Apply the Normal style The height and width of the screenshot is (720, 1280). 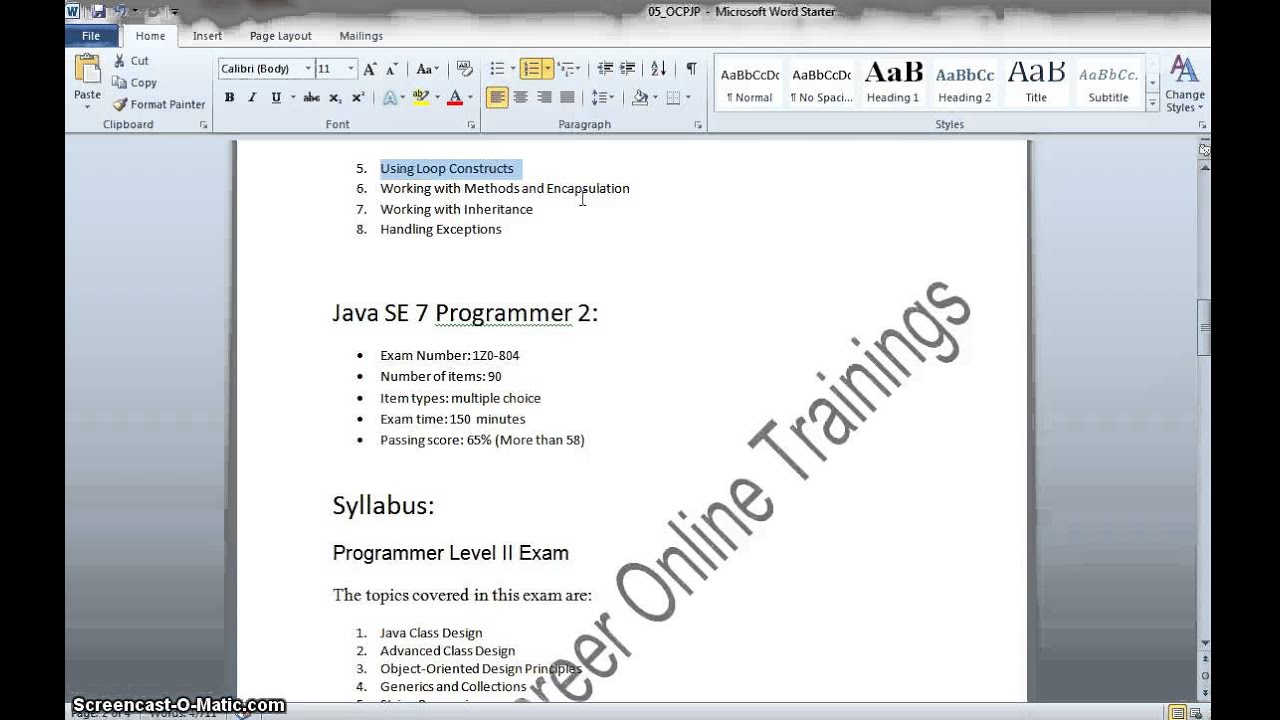(749, 83)
